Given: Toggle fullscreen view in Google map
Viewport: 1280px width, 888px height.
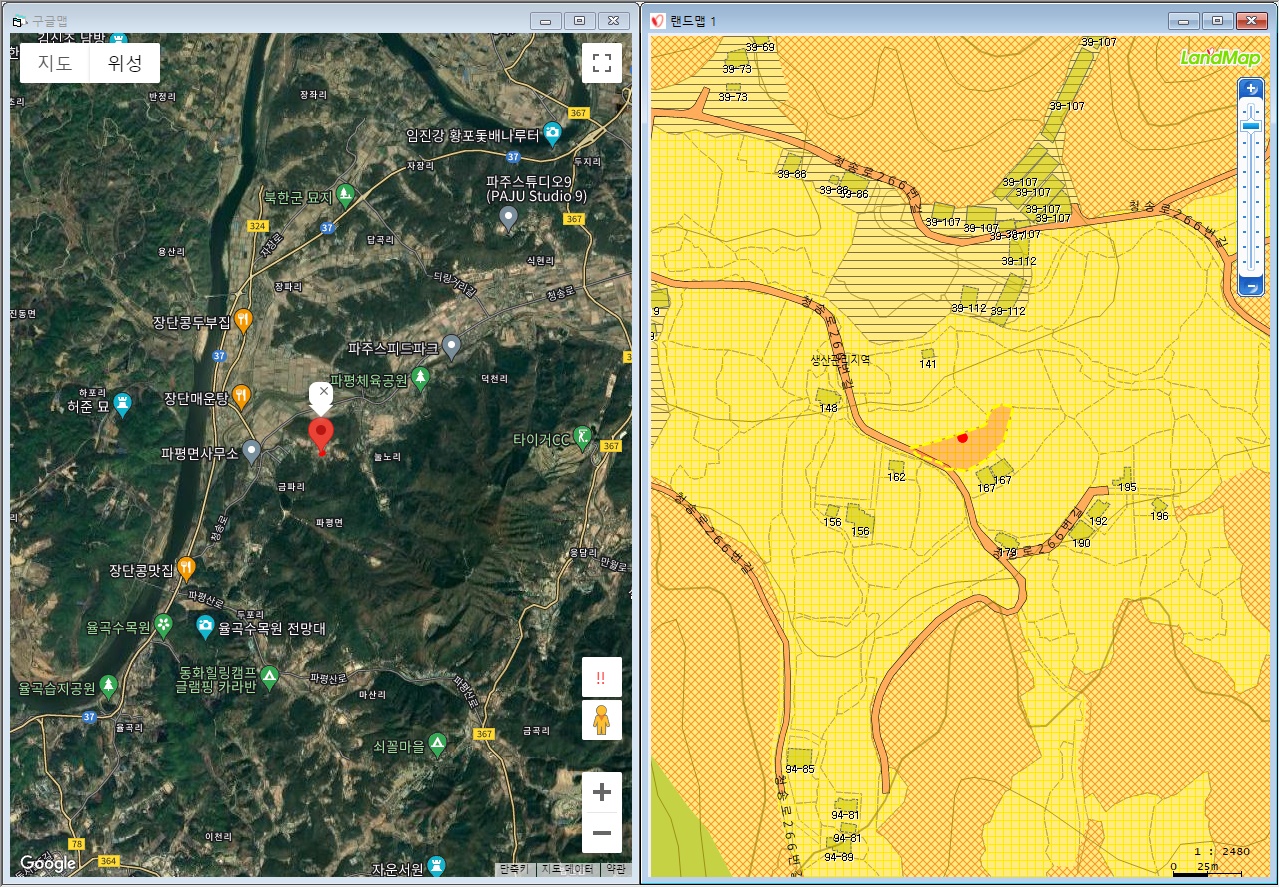Looking at the screenshot, I should point(602,63).
